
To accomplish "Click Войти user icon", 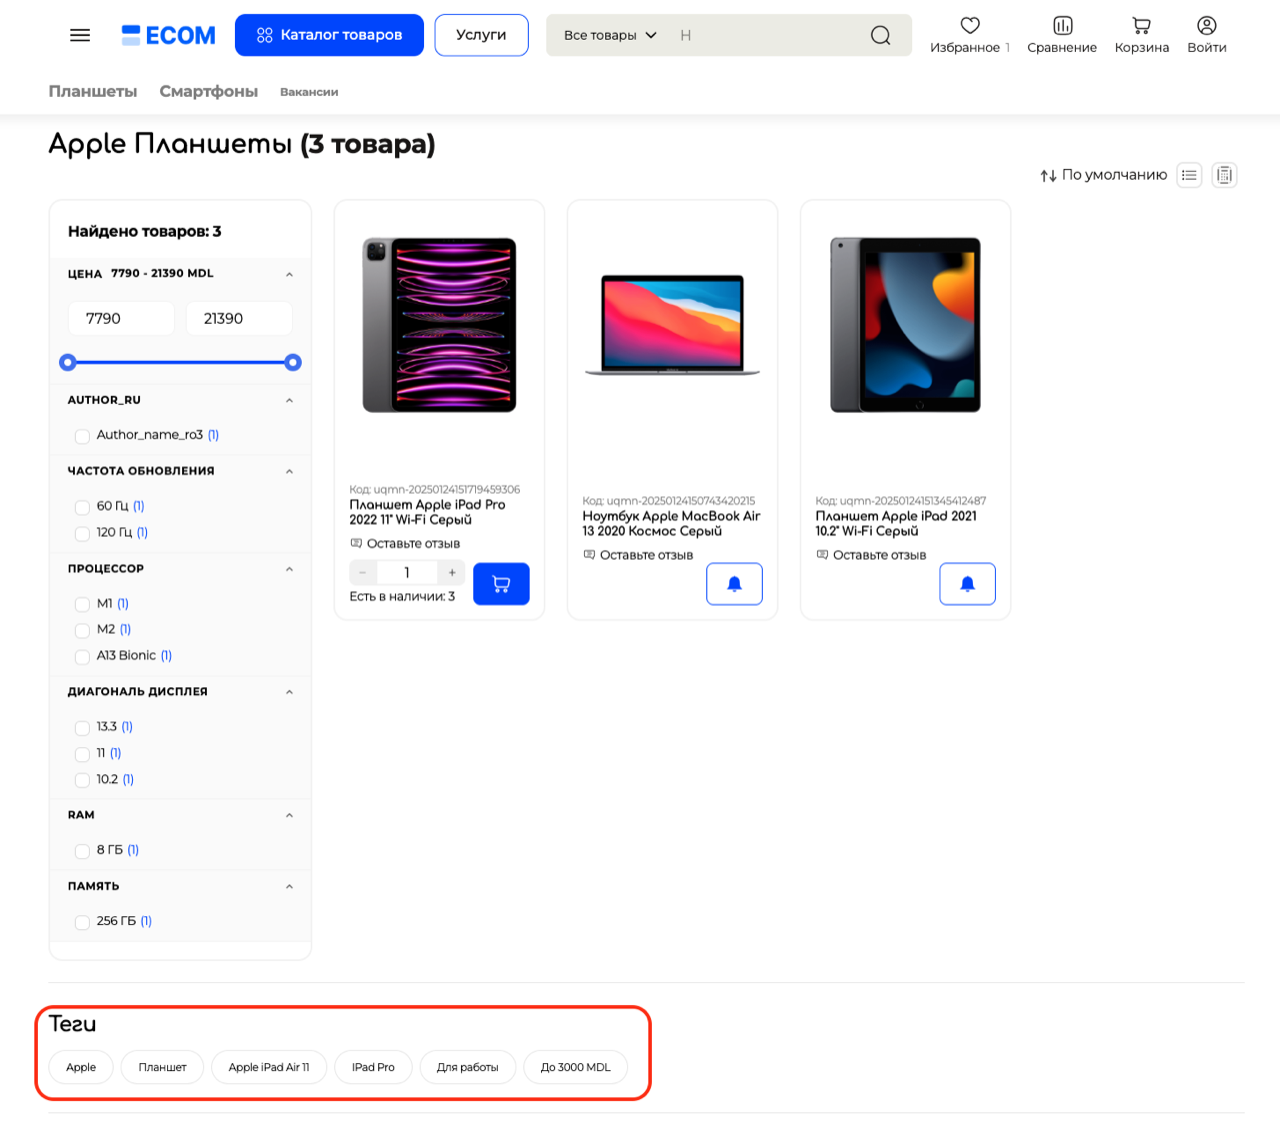I will 1207,25.
